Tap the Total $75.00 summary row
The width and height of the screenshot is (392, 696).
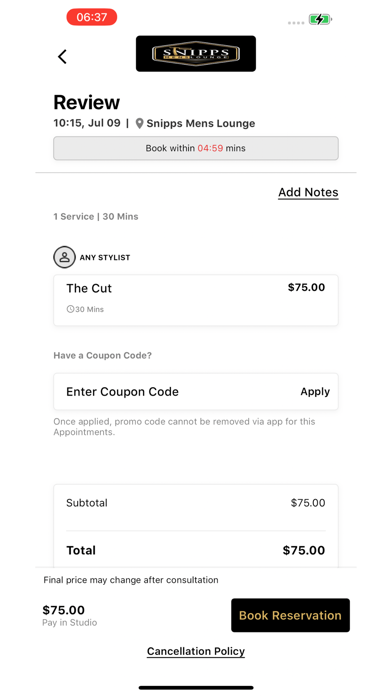point(196,550)
